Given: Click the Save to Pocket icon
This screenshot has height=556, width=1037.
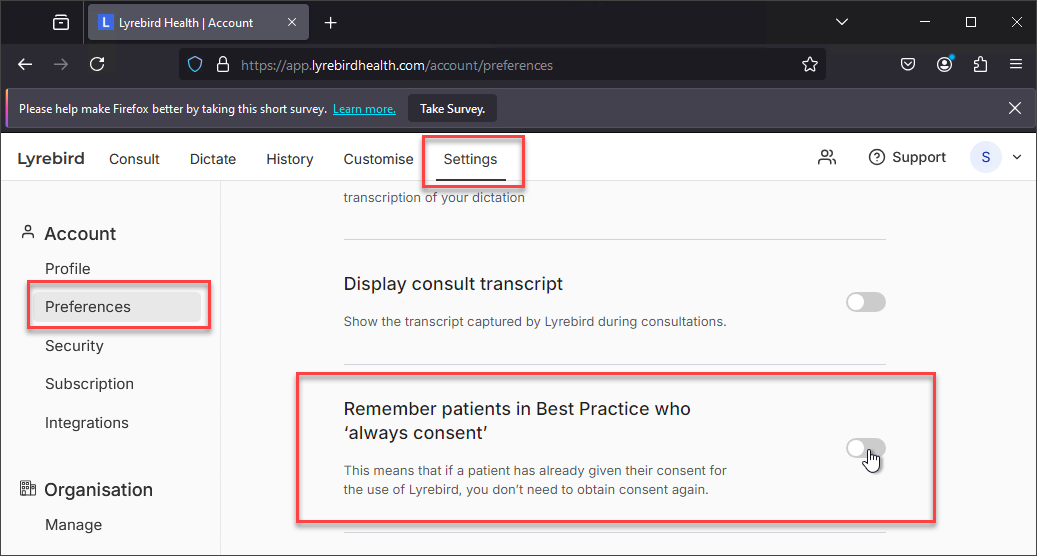Looking at the screenshot, I should [908, 64].
